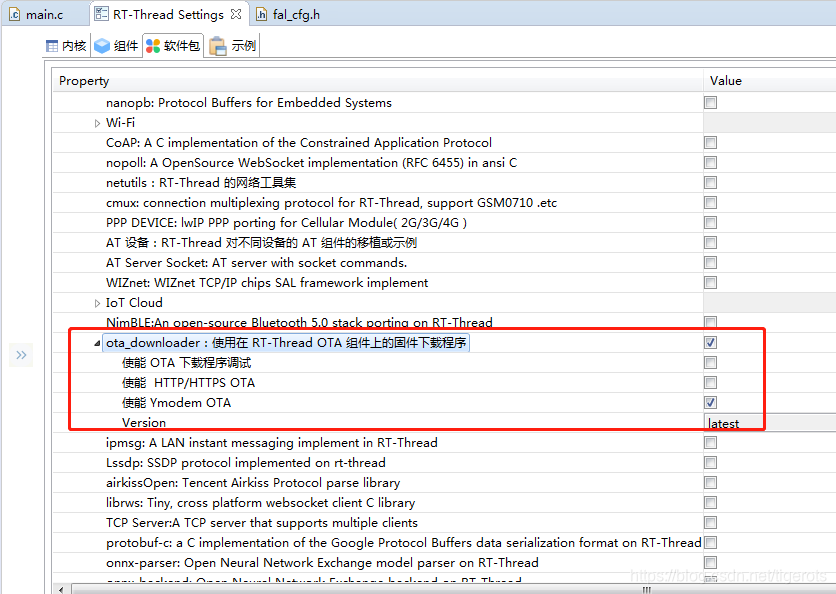Close the RT-Thread Settings tab

(x=236, y=14)
